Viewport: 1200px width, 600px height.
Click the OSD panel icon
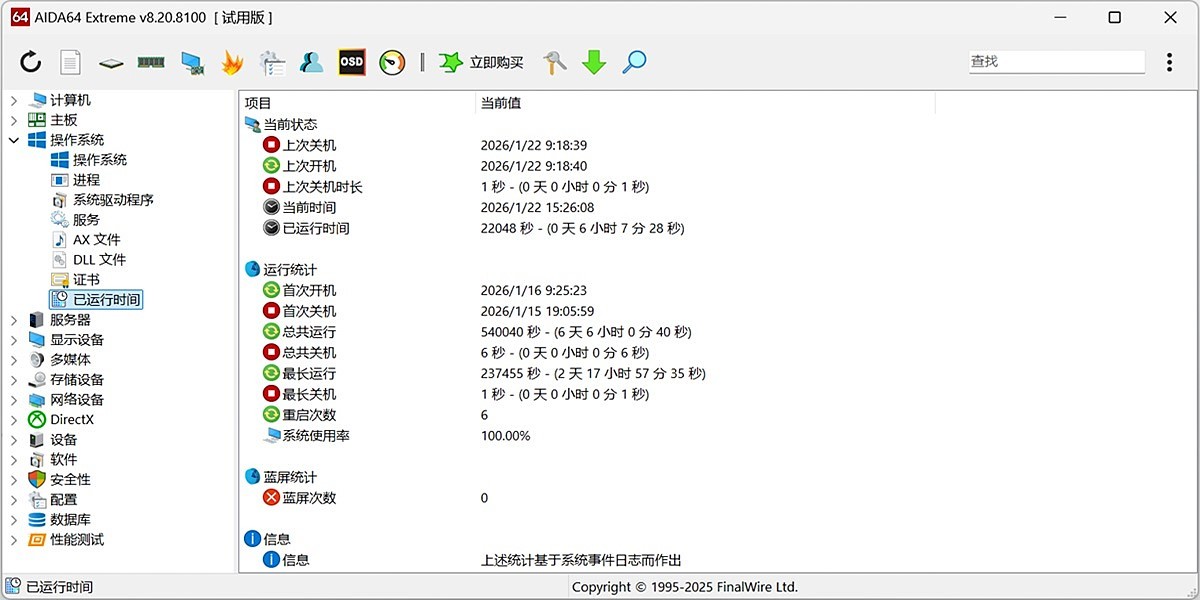coord(351,62)
